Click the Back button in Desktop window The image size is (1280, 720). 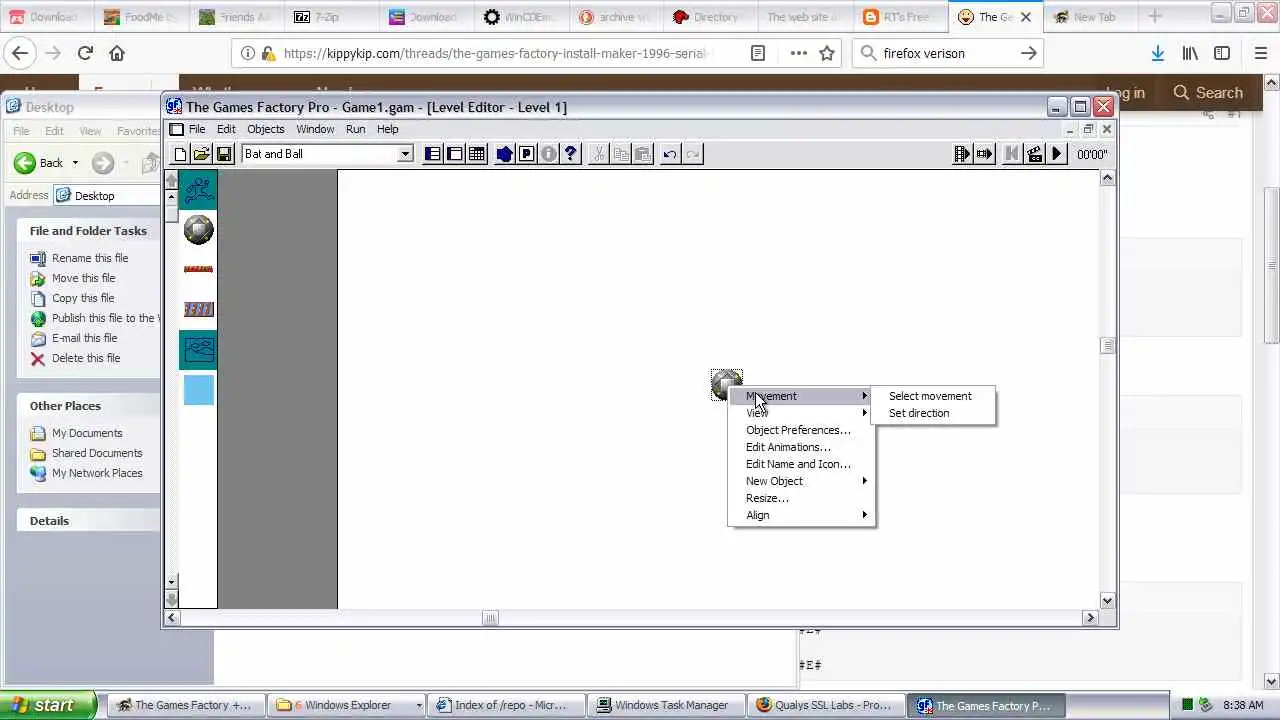point(40,163)
